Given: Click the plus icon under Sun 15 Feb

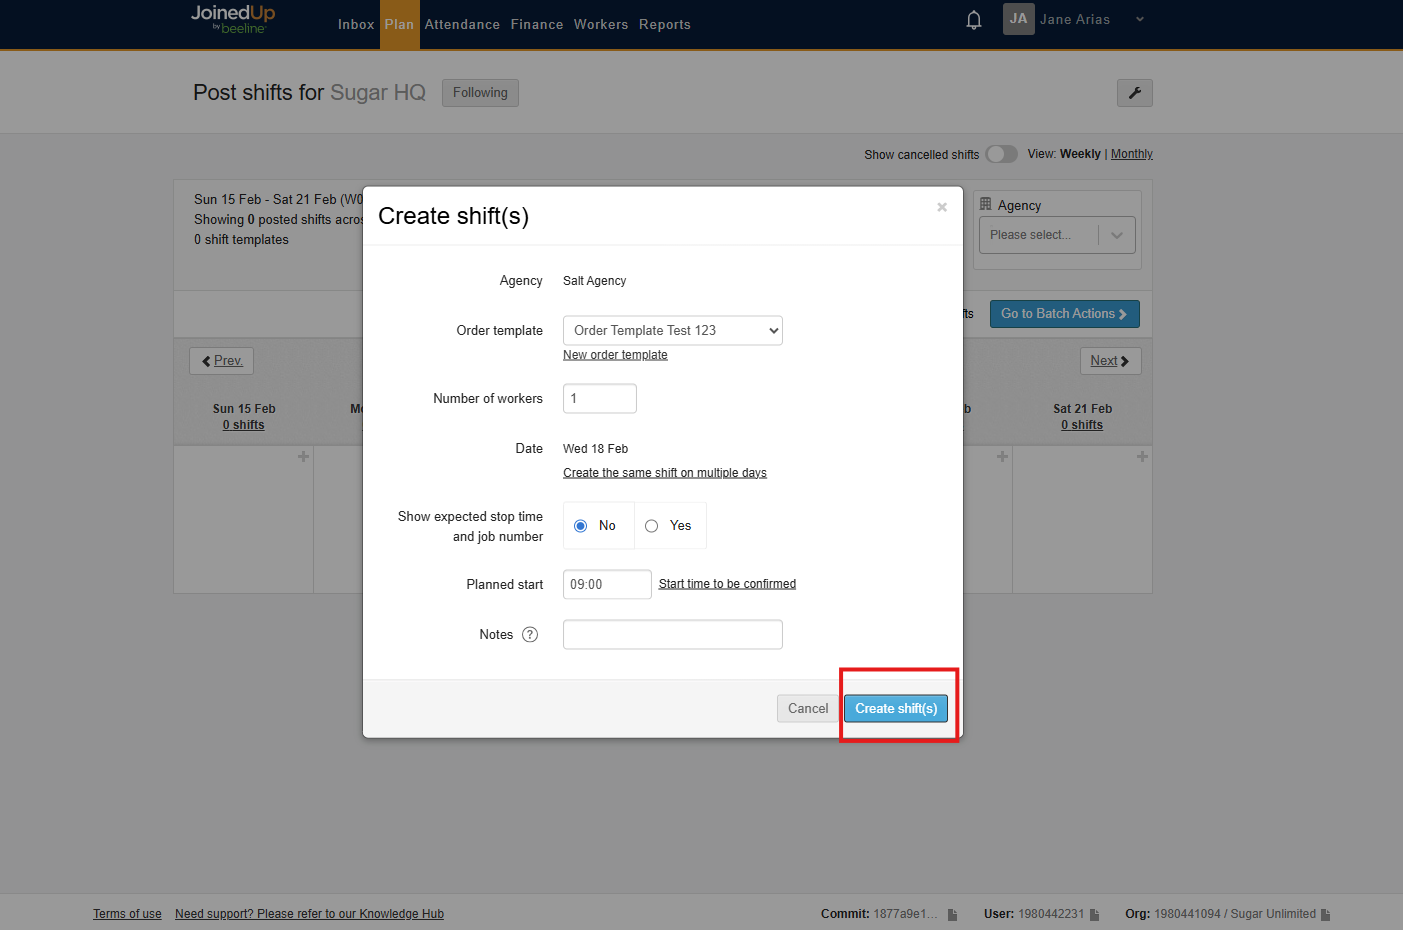Looking at the screenshot, I should click(x=303, y=457).
